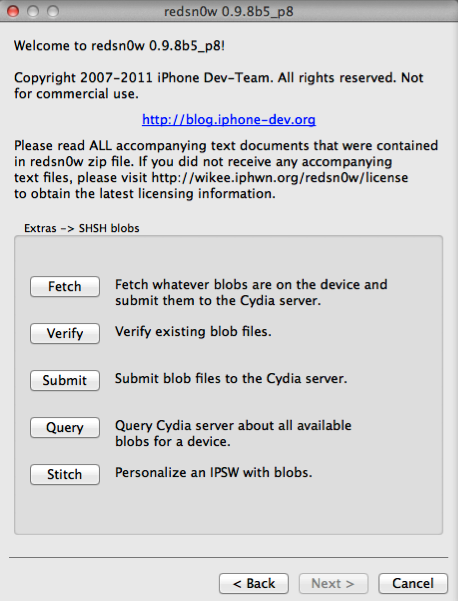The height and width of the screenshot is (601, 458).
Task: Close the redsn0w window with red button
Action: [13, 11]
